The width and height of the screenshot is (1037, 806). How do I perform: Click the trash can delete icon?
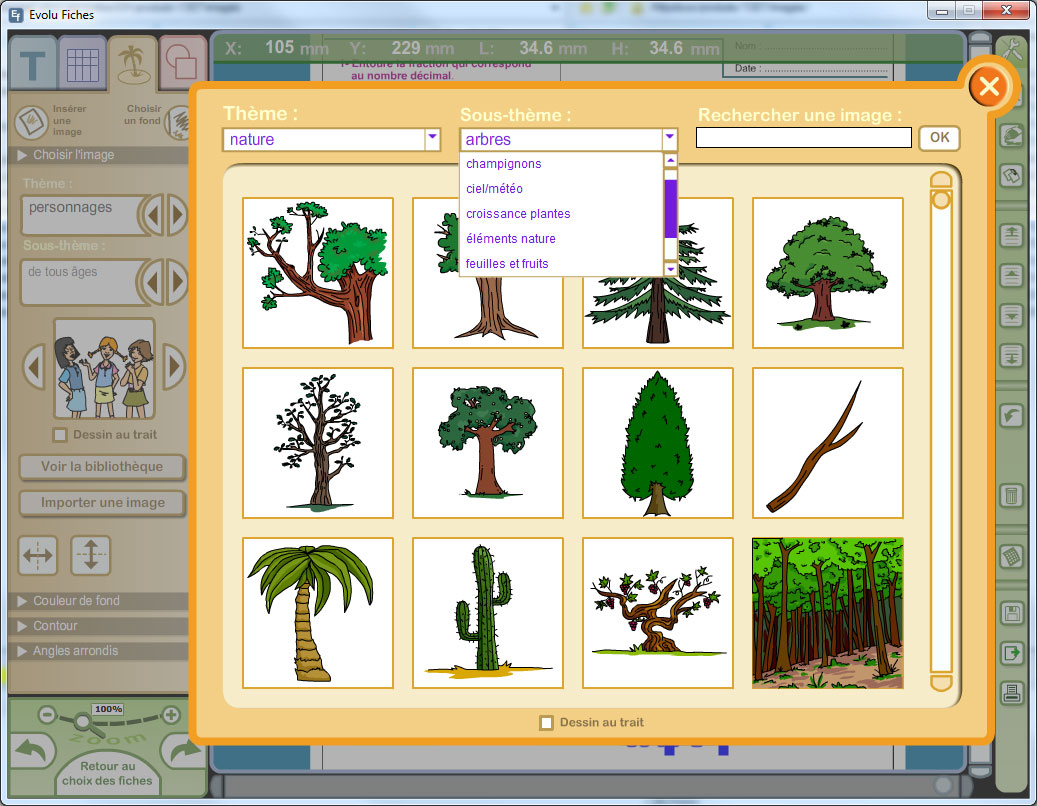click(x=1011, y=495)
